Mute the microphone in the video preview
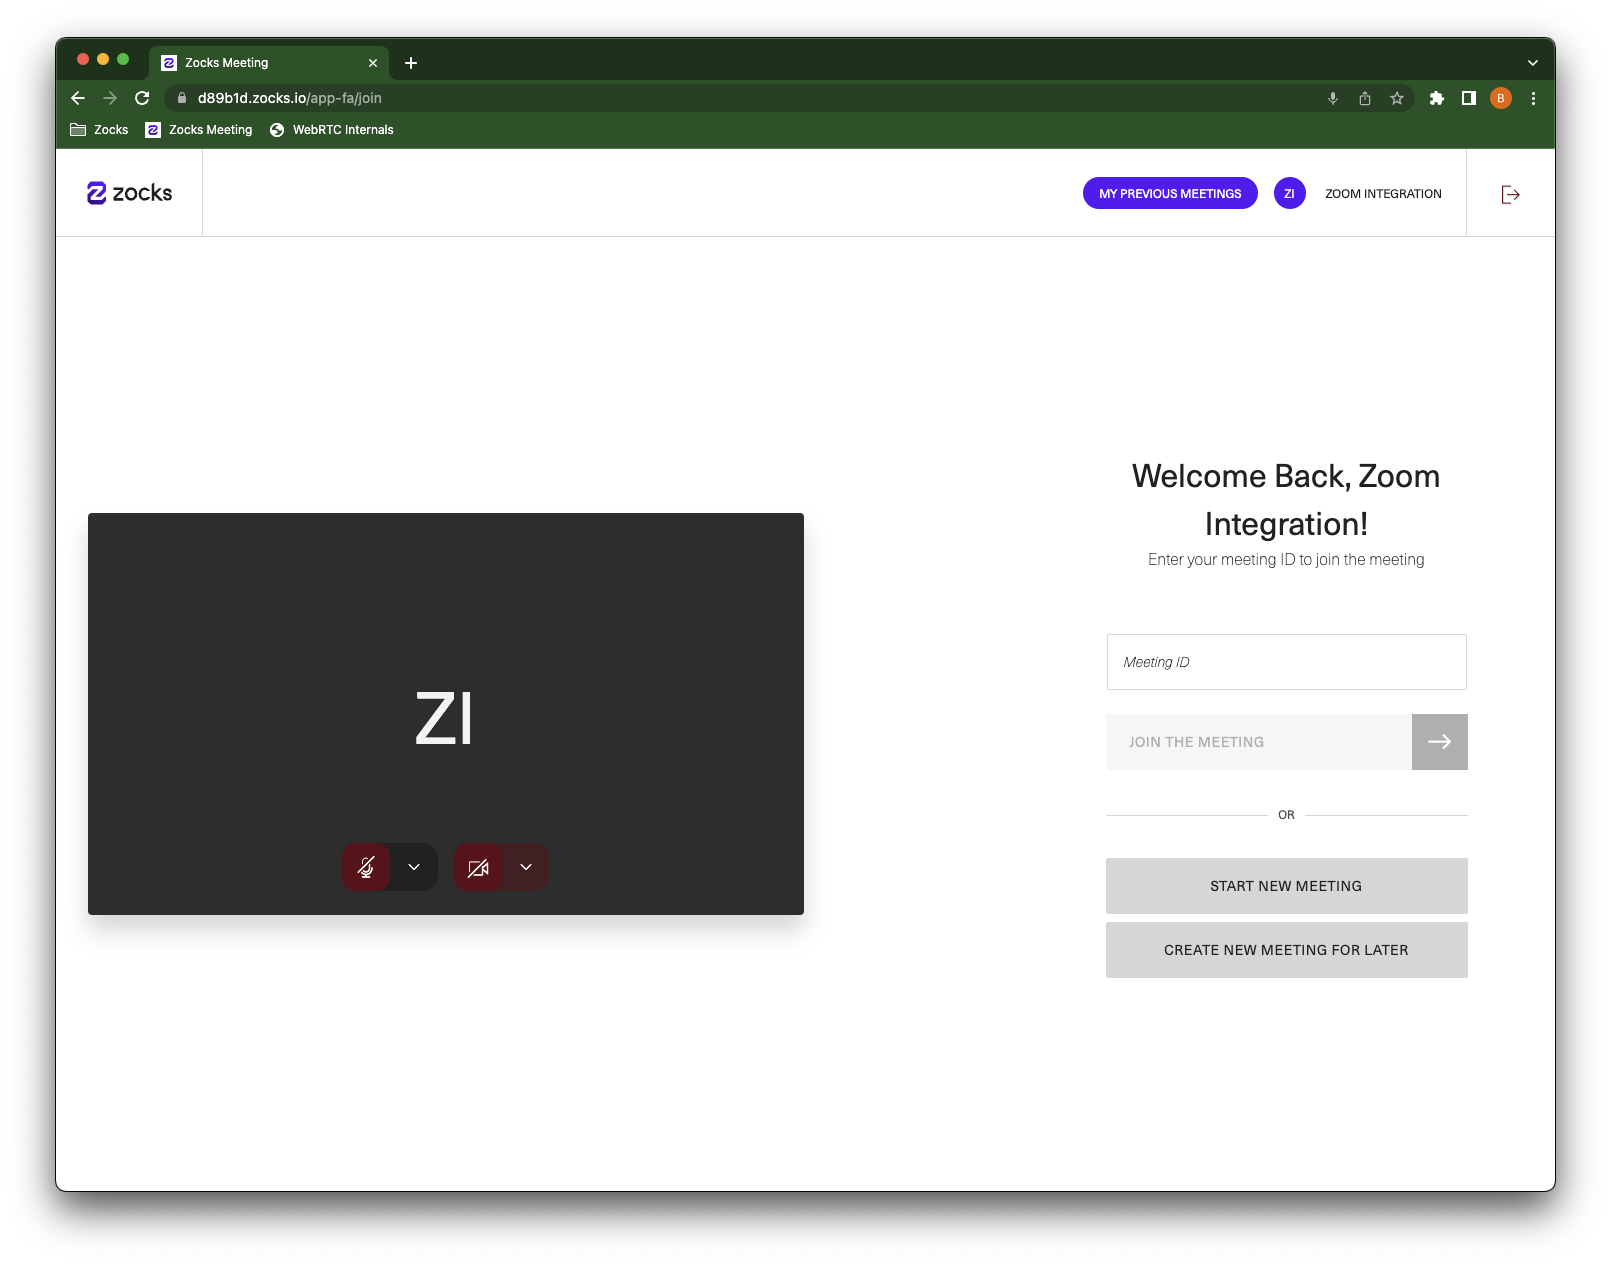Viewport: 1611px width, 1265px height. [366, 867]
